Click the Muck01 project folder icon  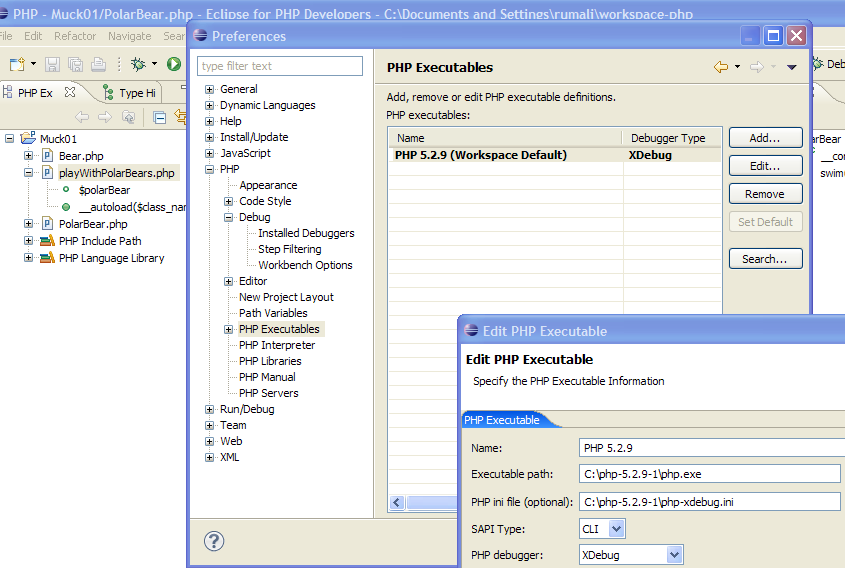[28, 138]
